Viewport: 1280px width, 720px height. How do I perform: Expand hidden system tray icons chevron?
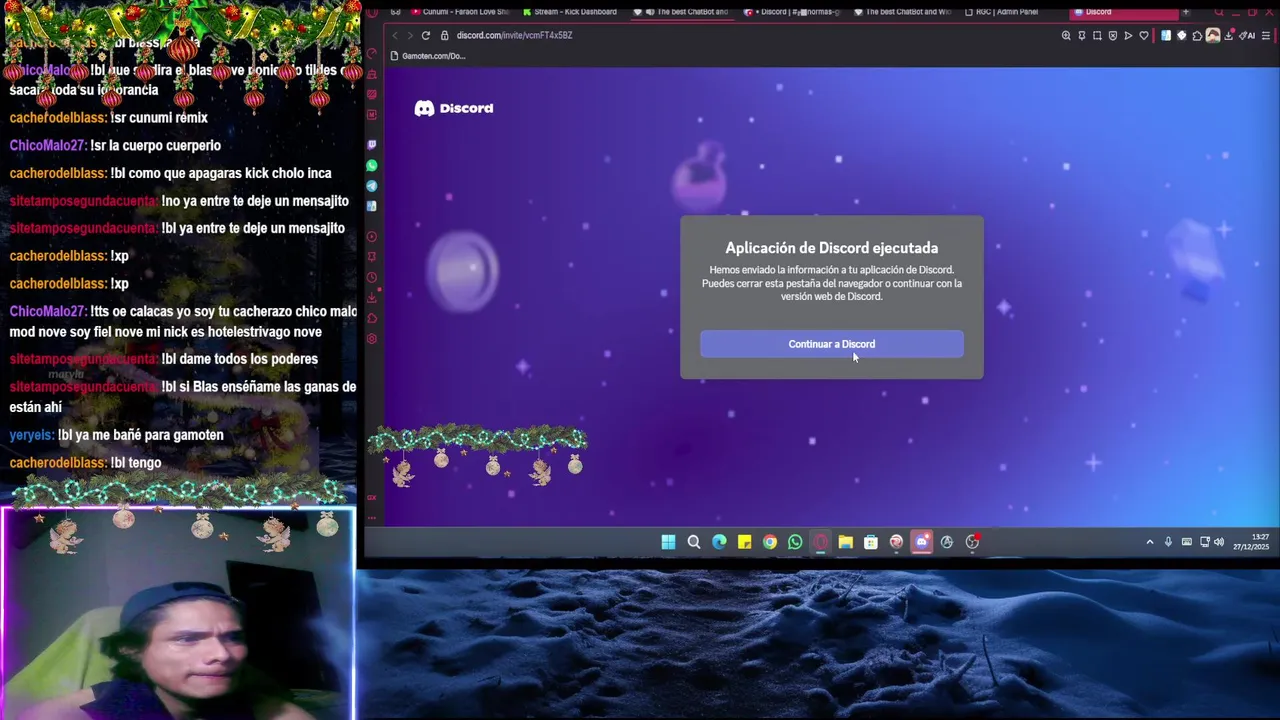coord(1150,542)
